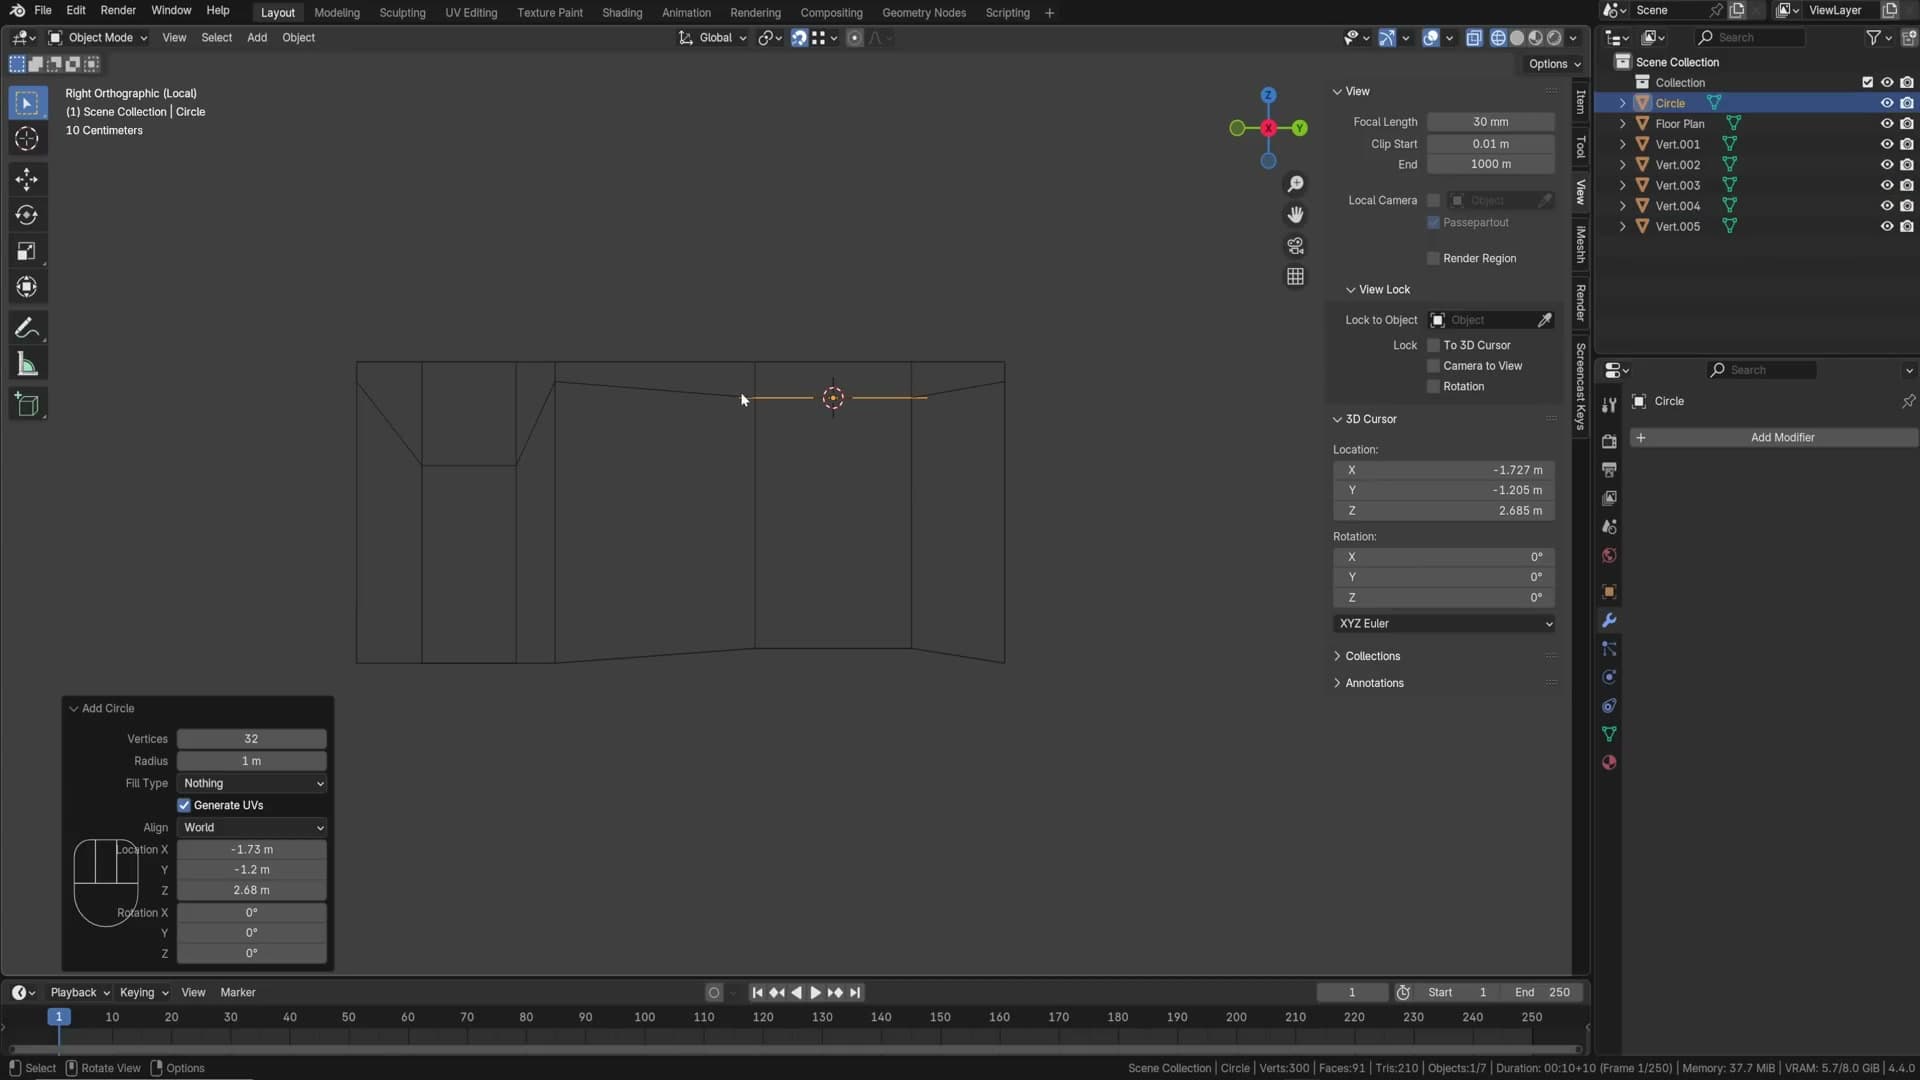This screenshot has width=1920, height=1080.
Task: Toggle proportional editing icon
Action: coord(854,38)
